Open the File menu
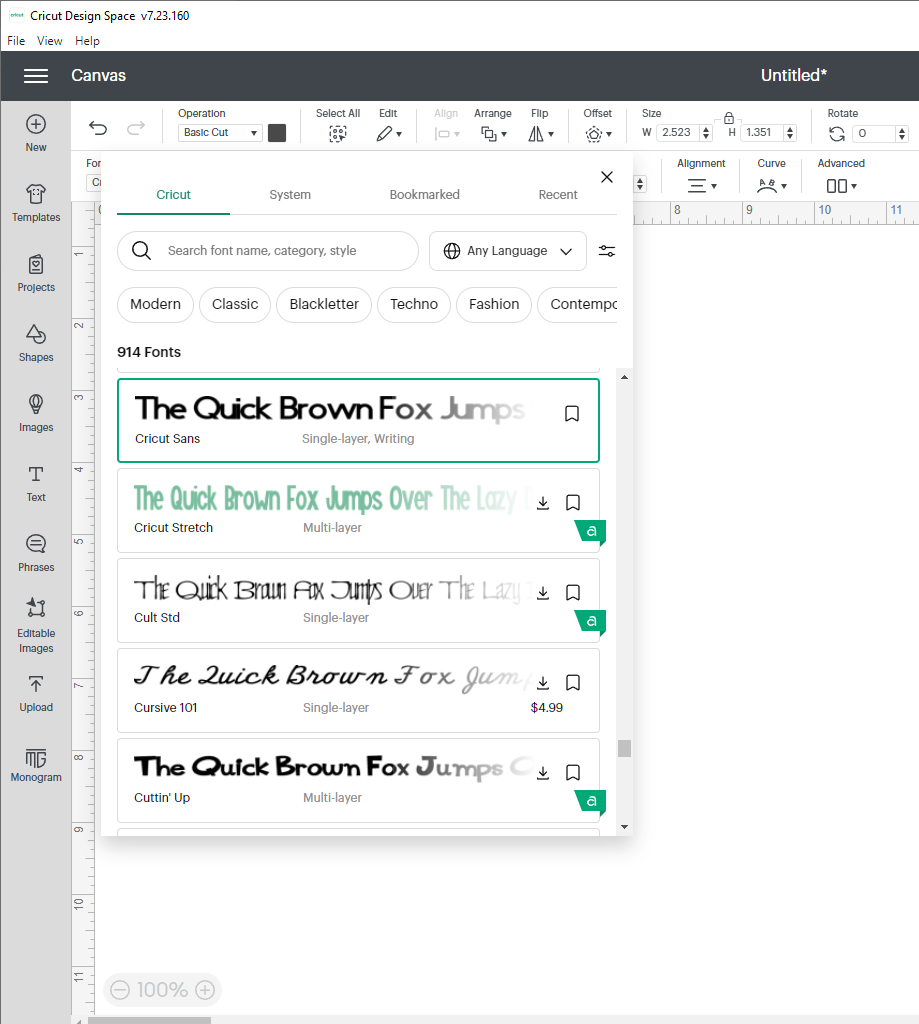The image size is (919, 1024). [x=16, y=40]
